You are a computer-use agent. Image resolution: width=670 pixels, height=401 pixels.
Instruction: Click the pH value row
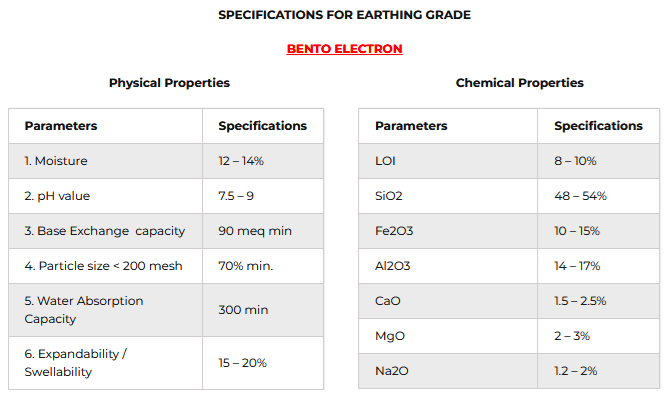click(166, 196)
